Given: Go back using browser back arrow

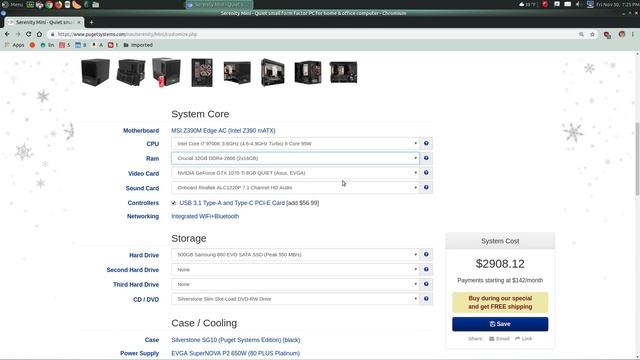Looking at the screenshot, I should 7,34.
